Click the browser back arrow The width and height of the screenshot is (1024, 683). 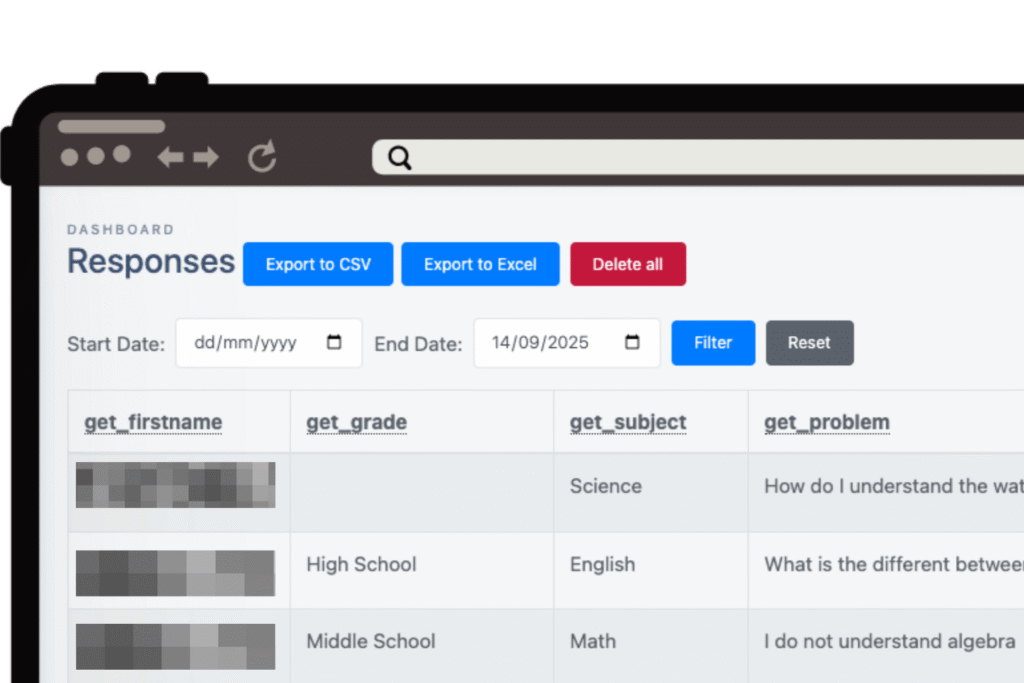click(x=170, y=157)
